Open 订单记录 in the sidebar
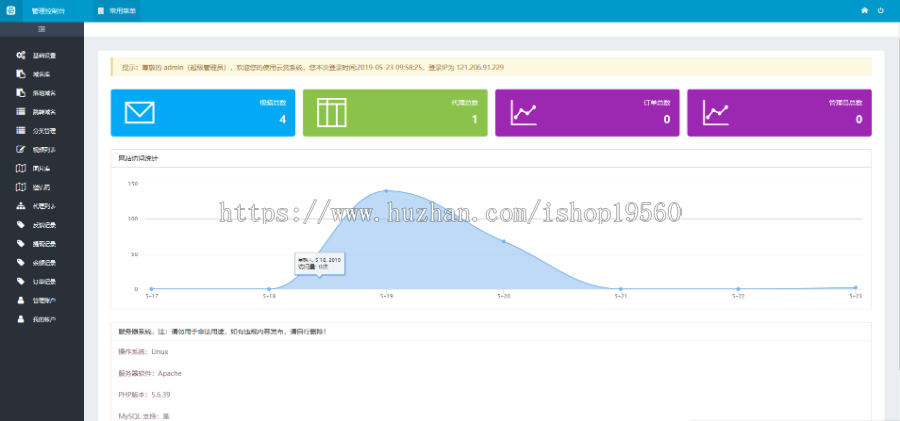 pos(42,281)
